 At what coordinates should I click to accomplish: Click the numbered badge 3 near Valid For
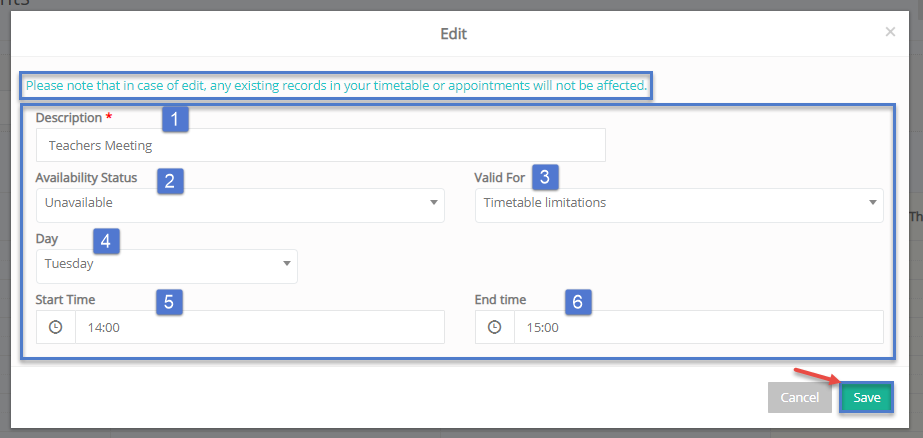click(545, 177)
